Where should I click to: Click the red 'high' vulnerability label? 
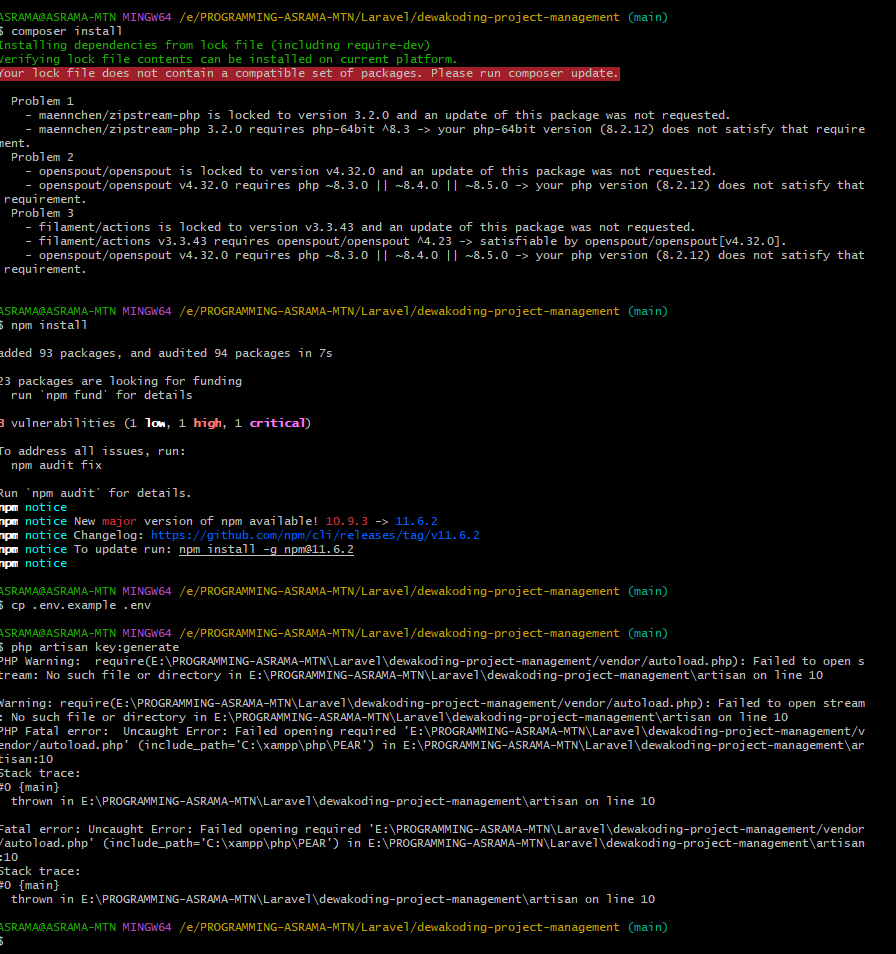pyautogui.click(x=207, y=423)
